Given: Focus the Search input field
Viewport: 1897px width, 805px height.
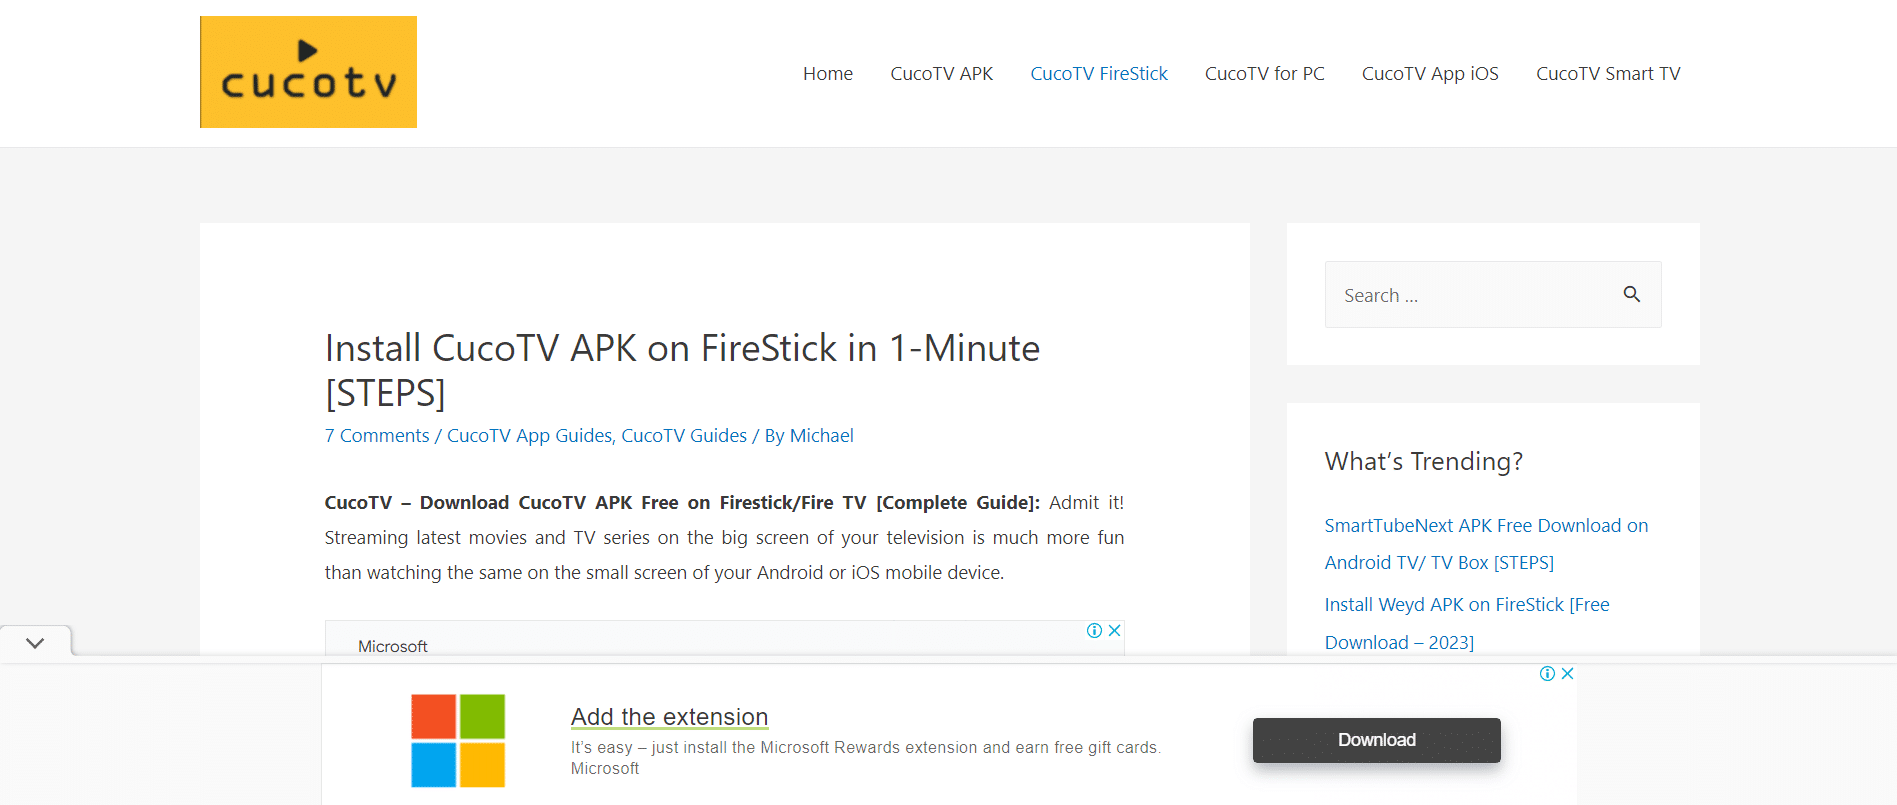Looking at the screenshot, I should (x=1474, y=295).
